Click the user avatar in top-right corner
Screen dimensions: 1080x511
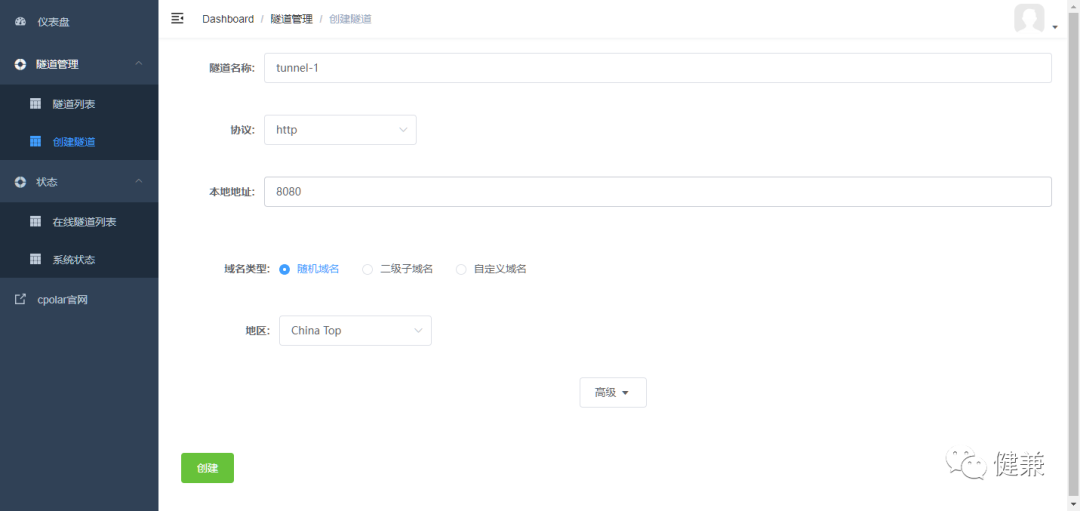point(1029,19)
